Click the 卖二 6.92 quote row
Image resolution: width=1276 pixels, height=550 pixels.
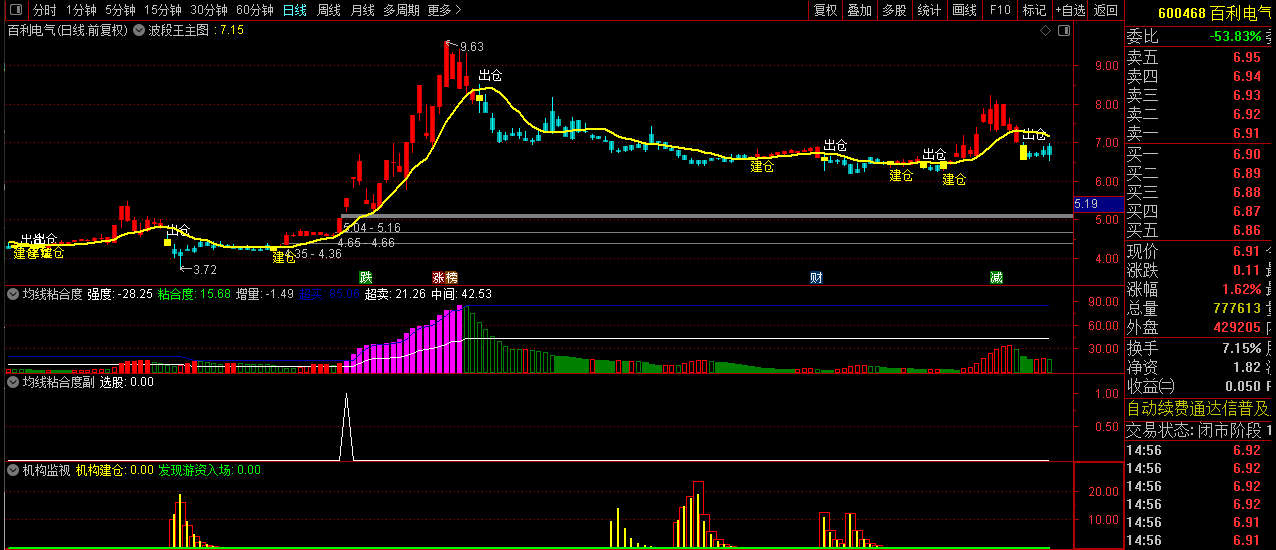click(x=1200, y=114)
